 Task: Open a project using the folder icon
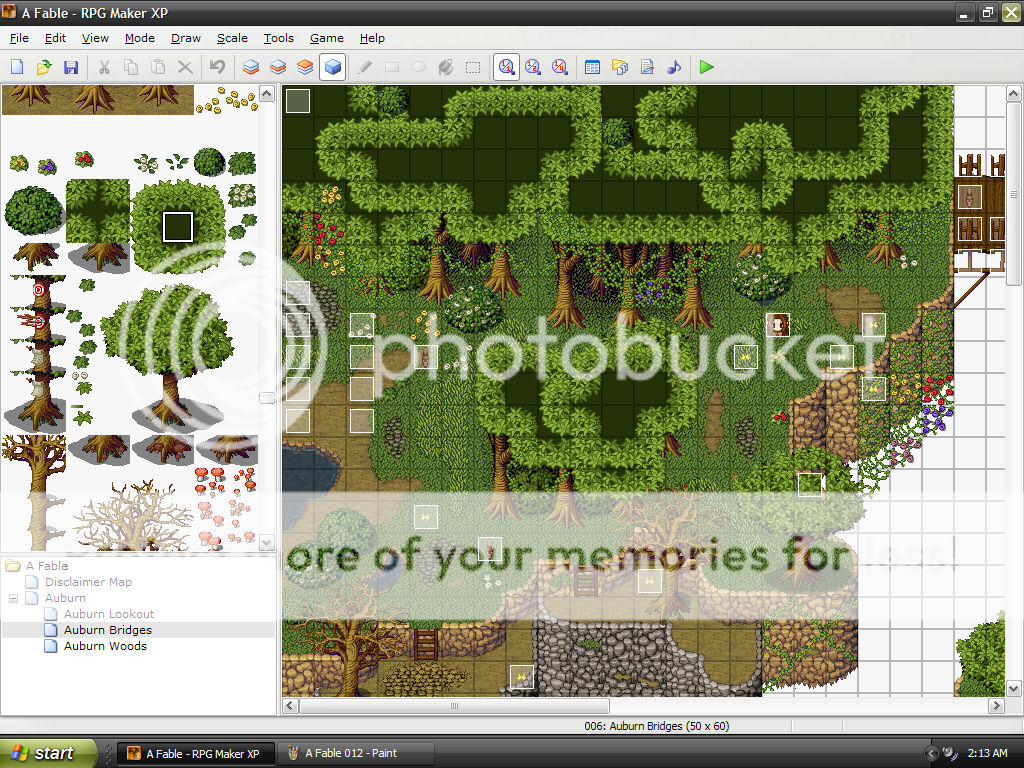point(44,67)
